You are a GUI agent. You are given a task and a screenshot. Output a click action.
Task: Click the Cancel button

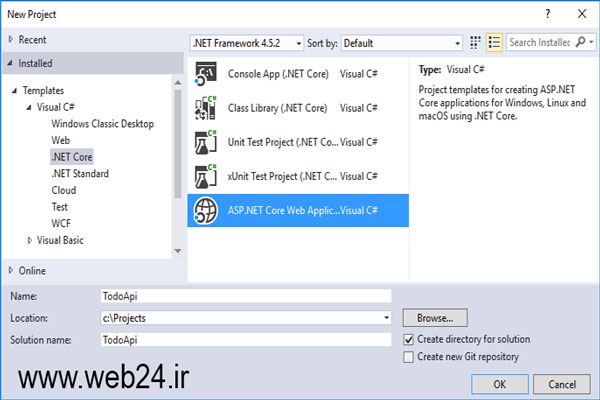562,384
